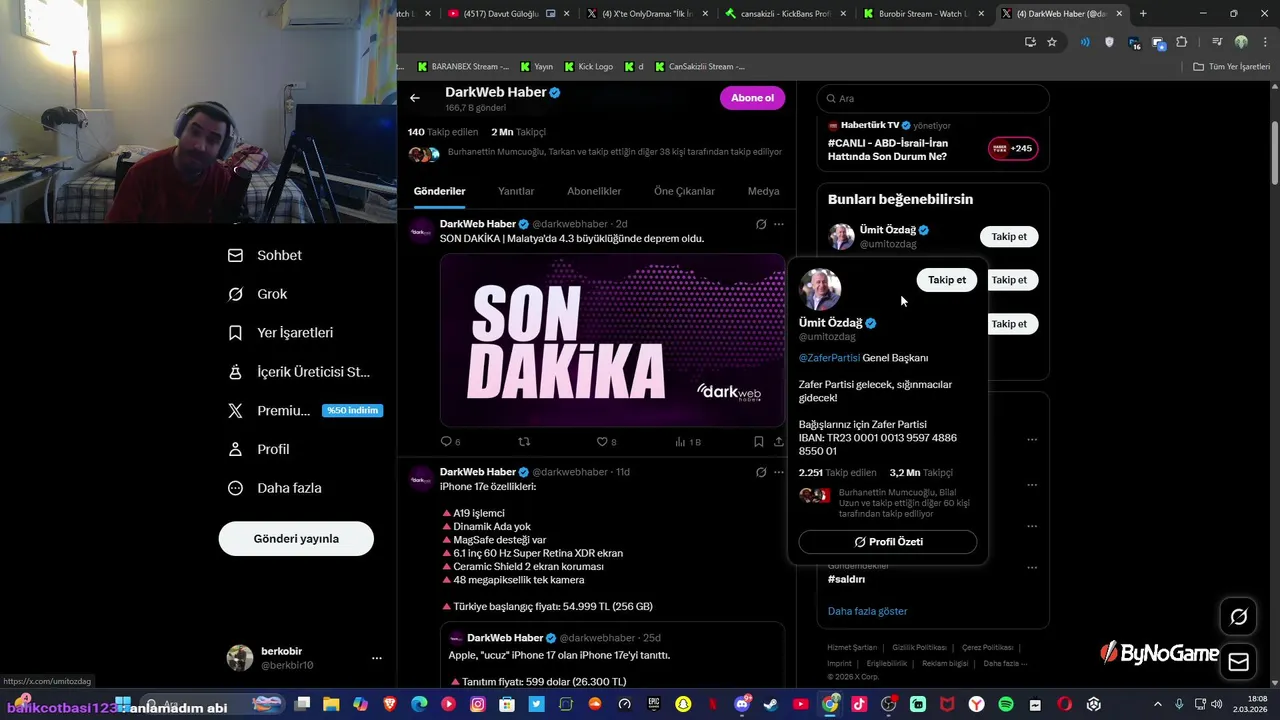The image size is (1280, 720).
Task: Click Takip et in the Ümit Özdağ hover card
Action: 947,280
